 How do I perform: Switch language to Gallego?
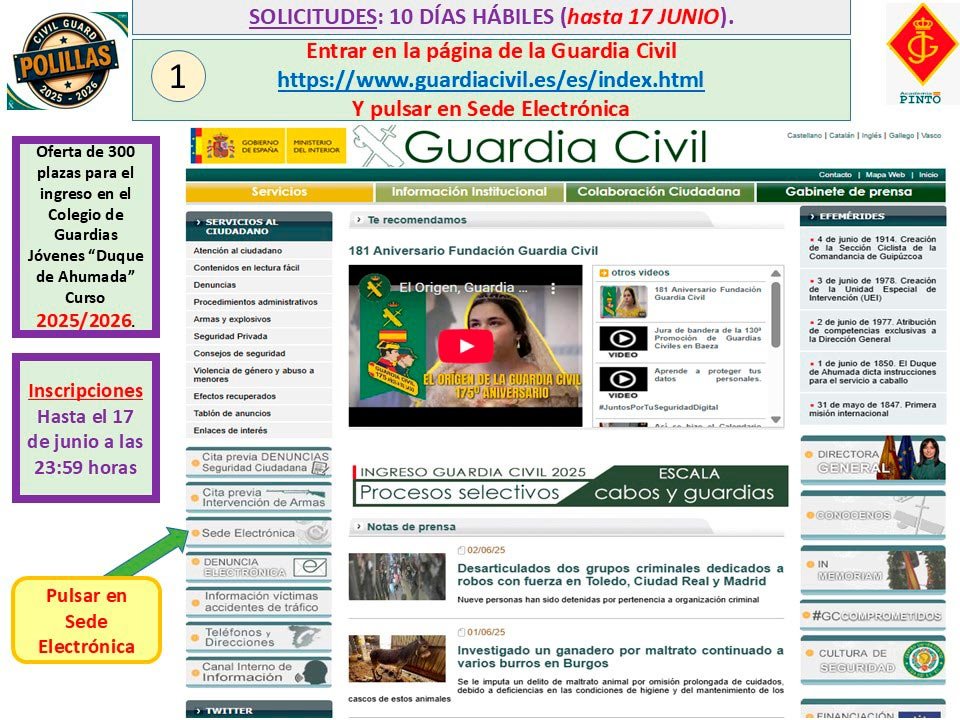point(901,135)
